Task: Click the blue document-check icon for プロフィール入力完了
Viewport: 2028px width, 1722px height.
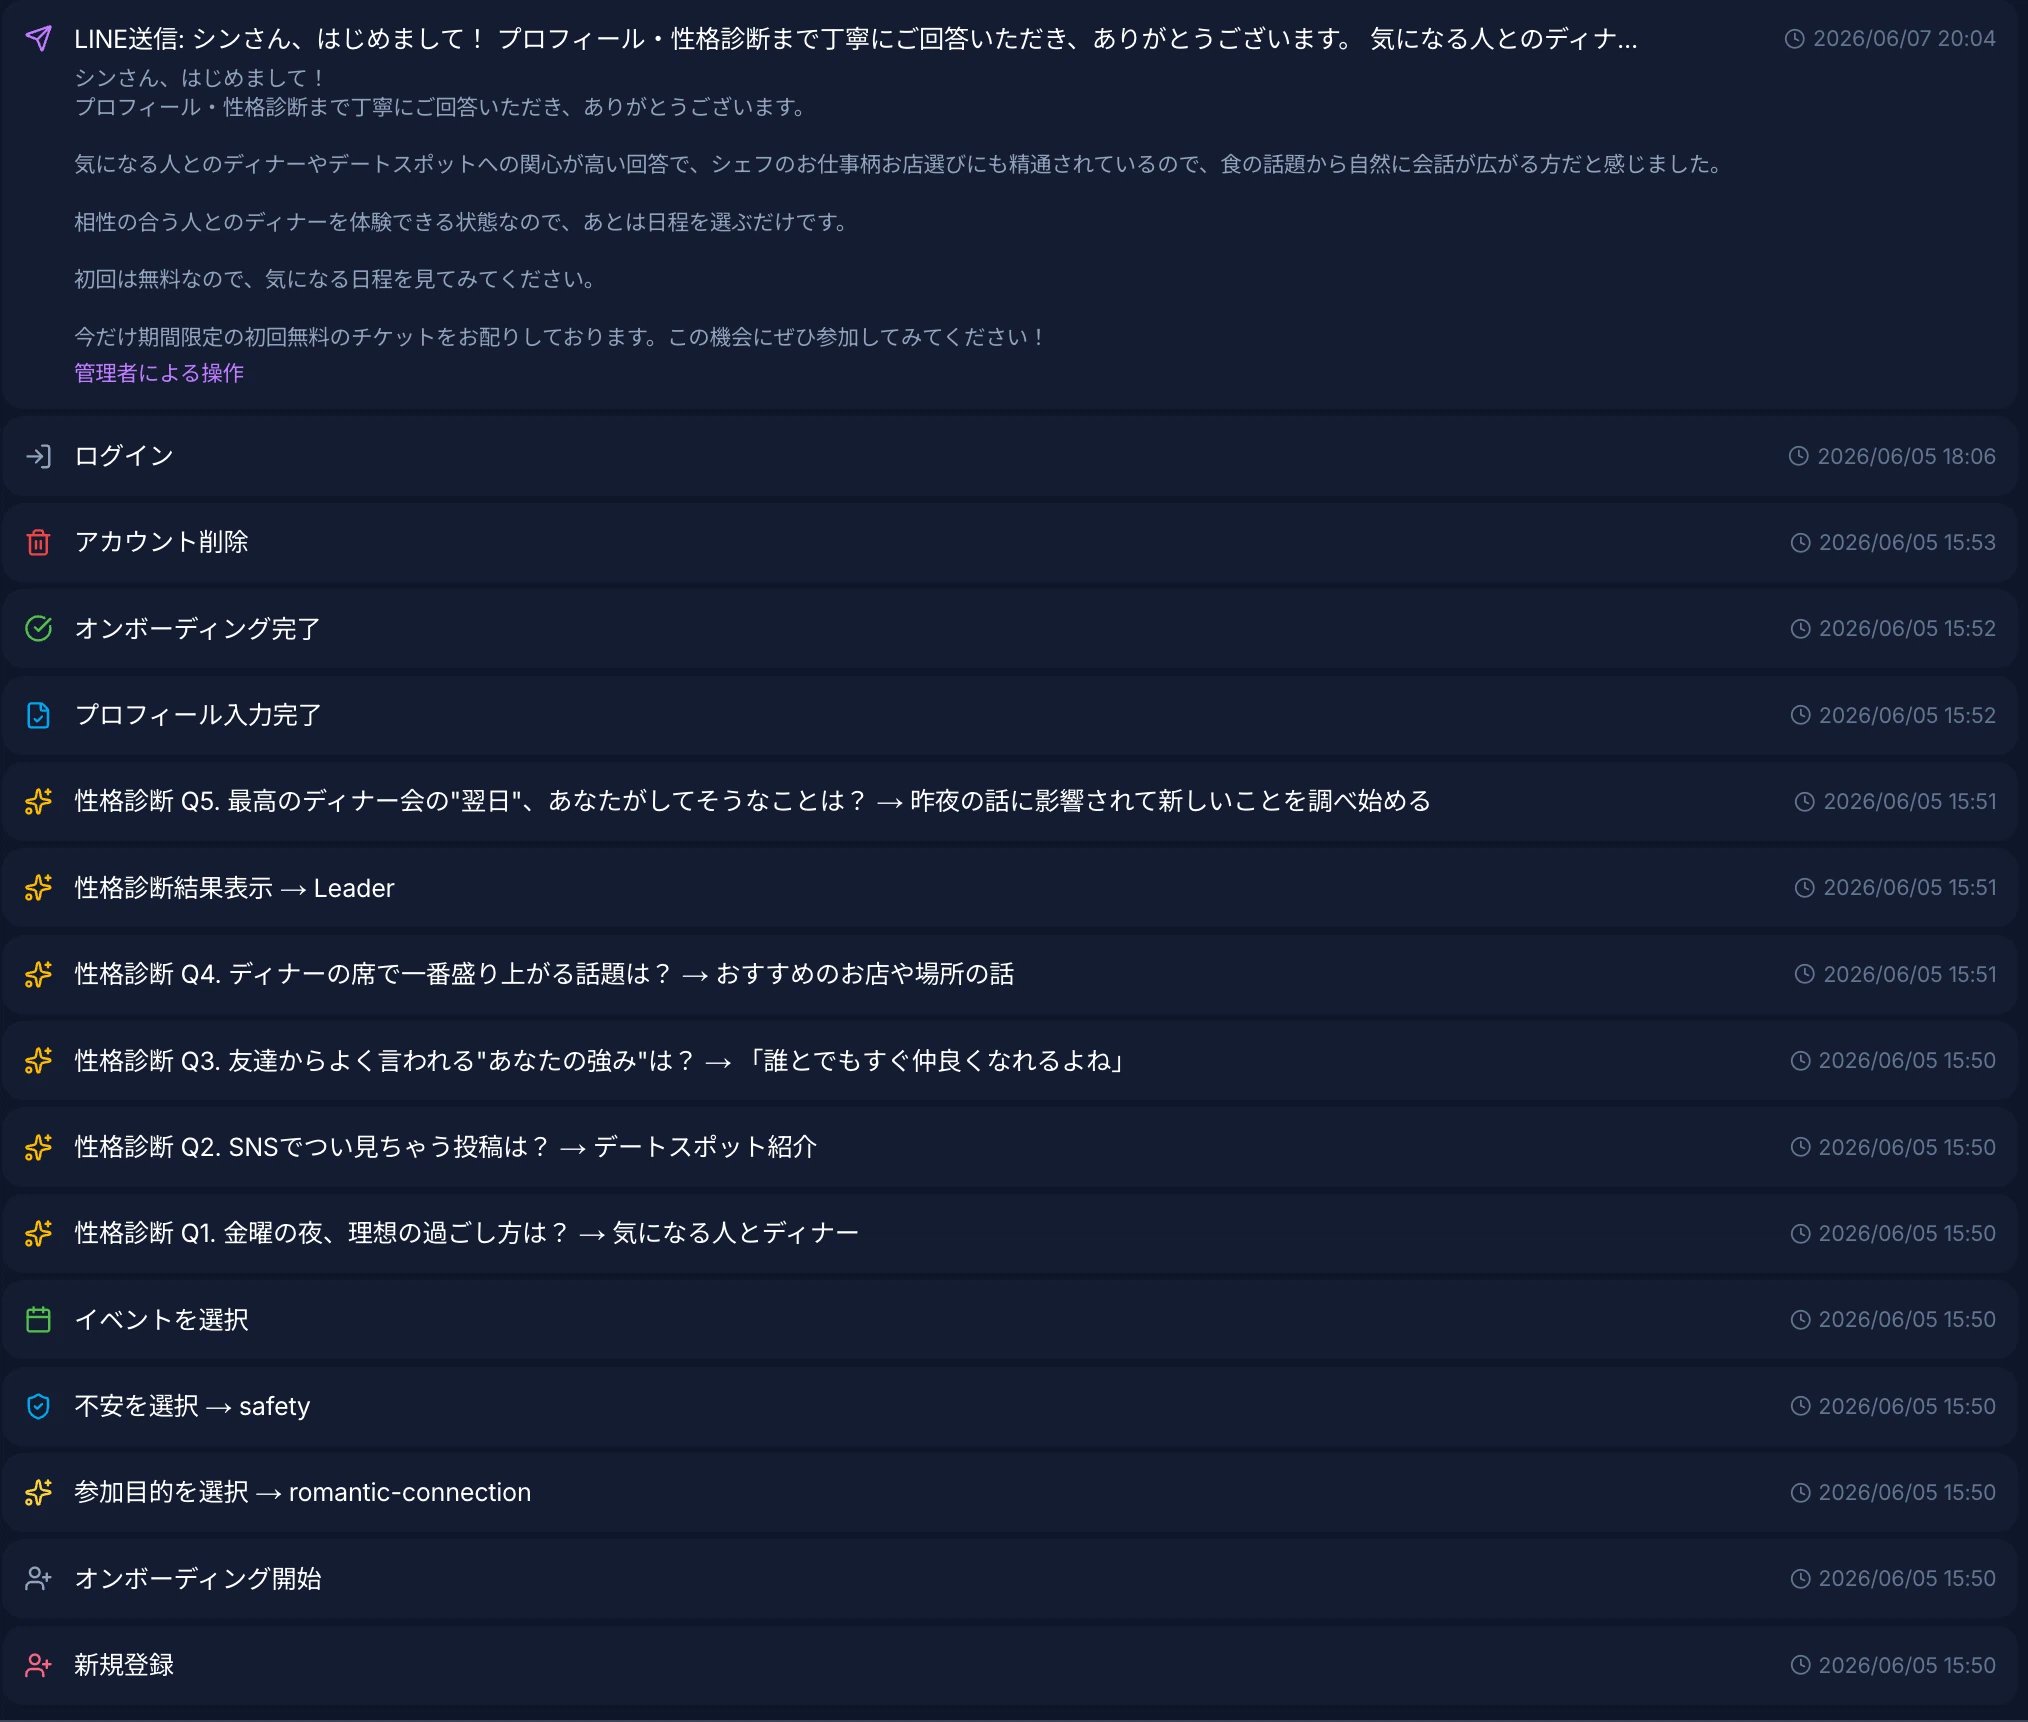Action: tap(38, 716)
